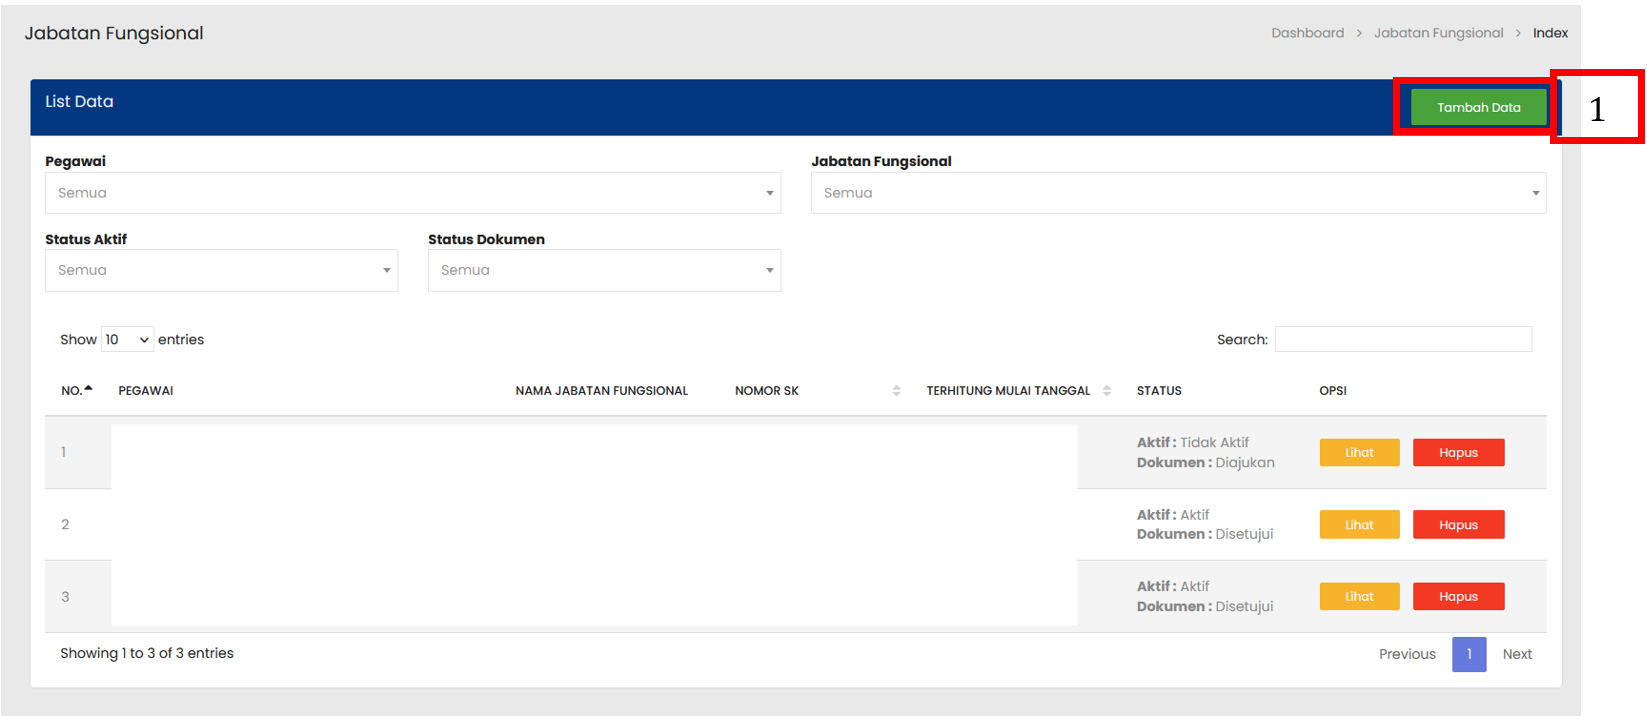Screen dimensions: 1647x727
Task: Click the green Tambah Data button
Action: pyautogui.click(x=1477, y=107)
